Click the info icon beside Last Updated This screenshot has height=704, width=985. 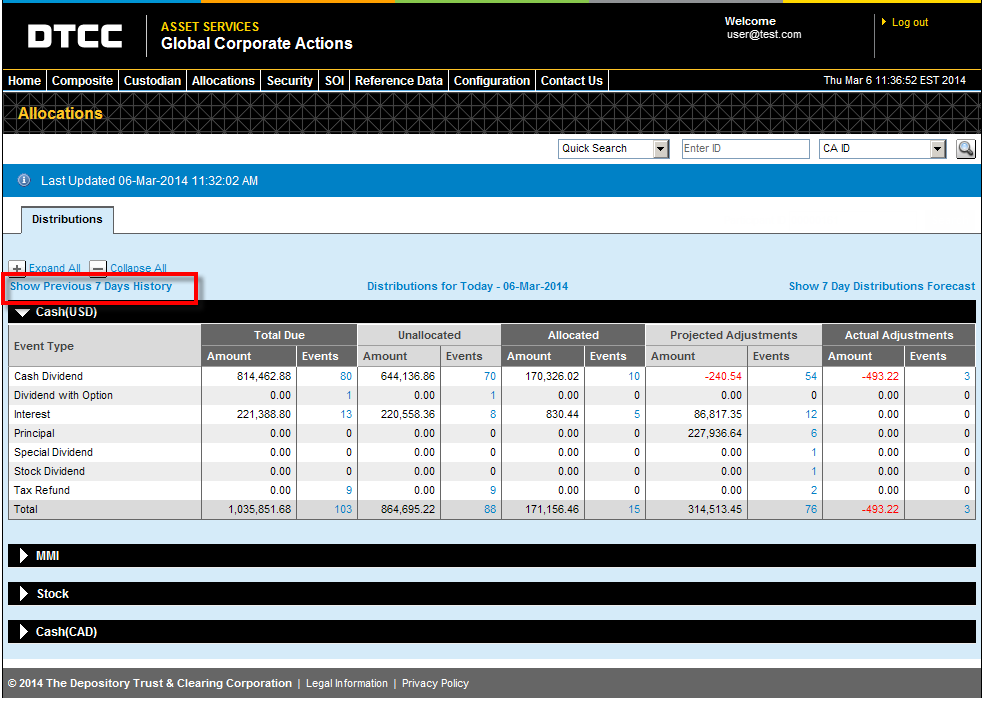[24, 181]
